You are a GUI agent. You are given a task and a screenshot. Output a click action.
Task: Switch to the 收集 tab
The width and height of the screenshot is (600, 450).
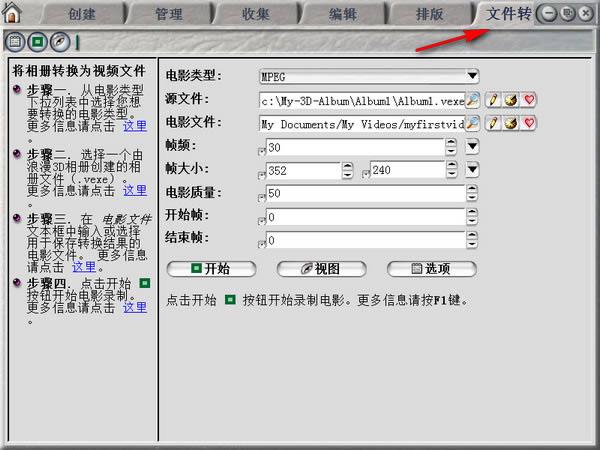tap(256, 15)
